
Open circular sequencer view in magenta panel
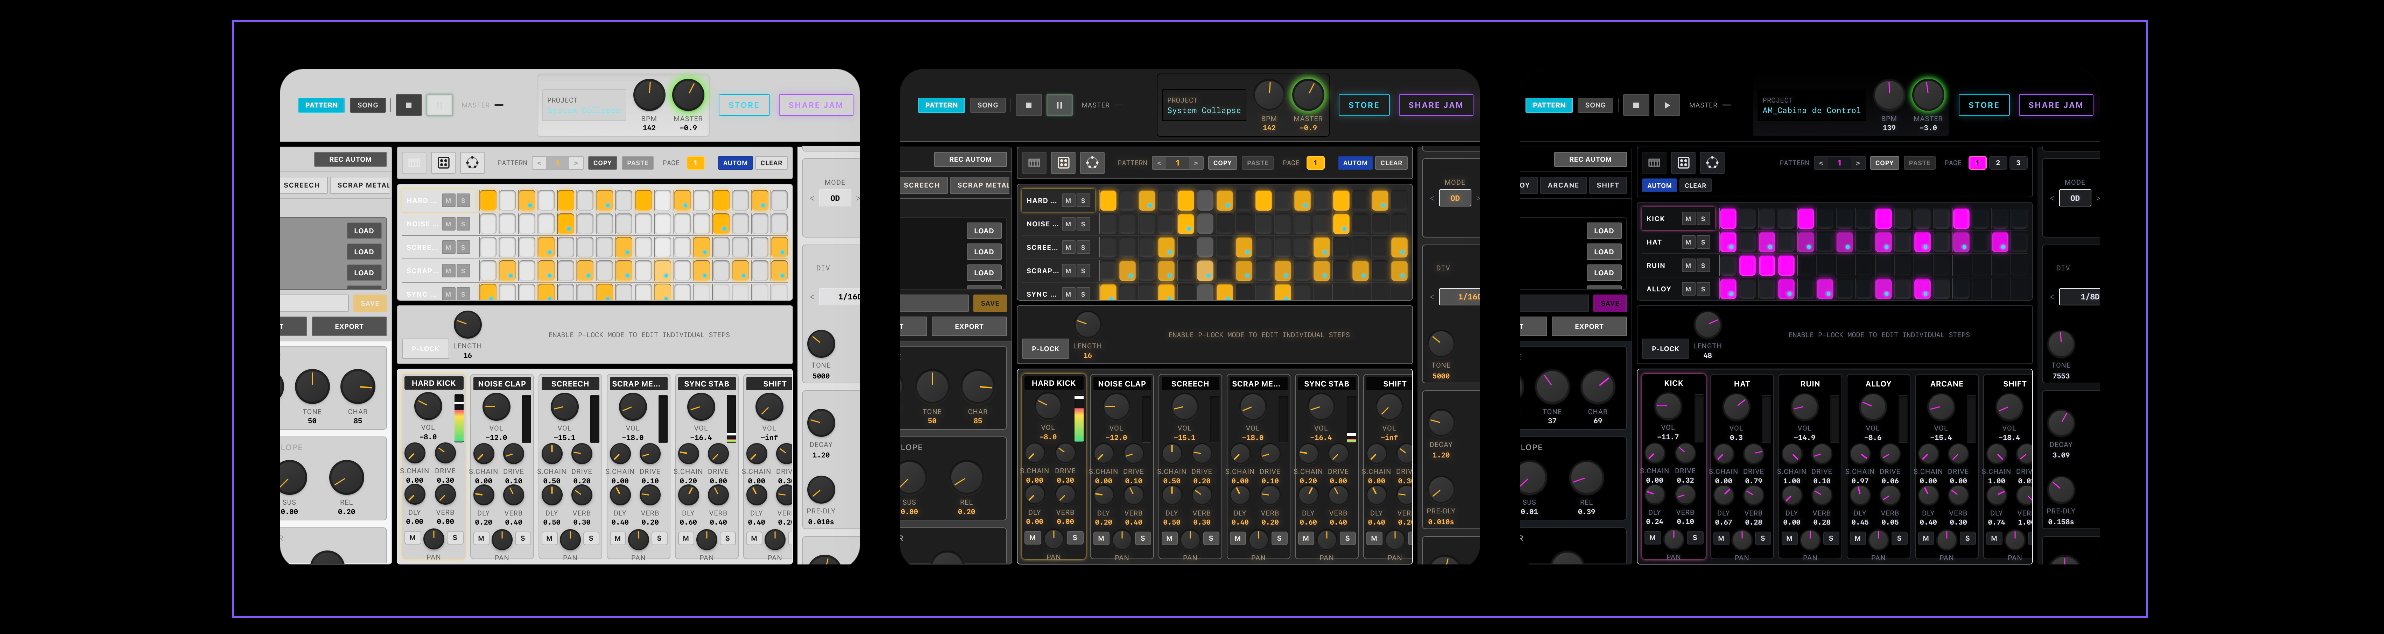point(1713,163)
